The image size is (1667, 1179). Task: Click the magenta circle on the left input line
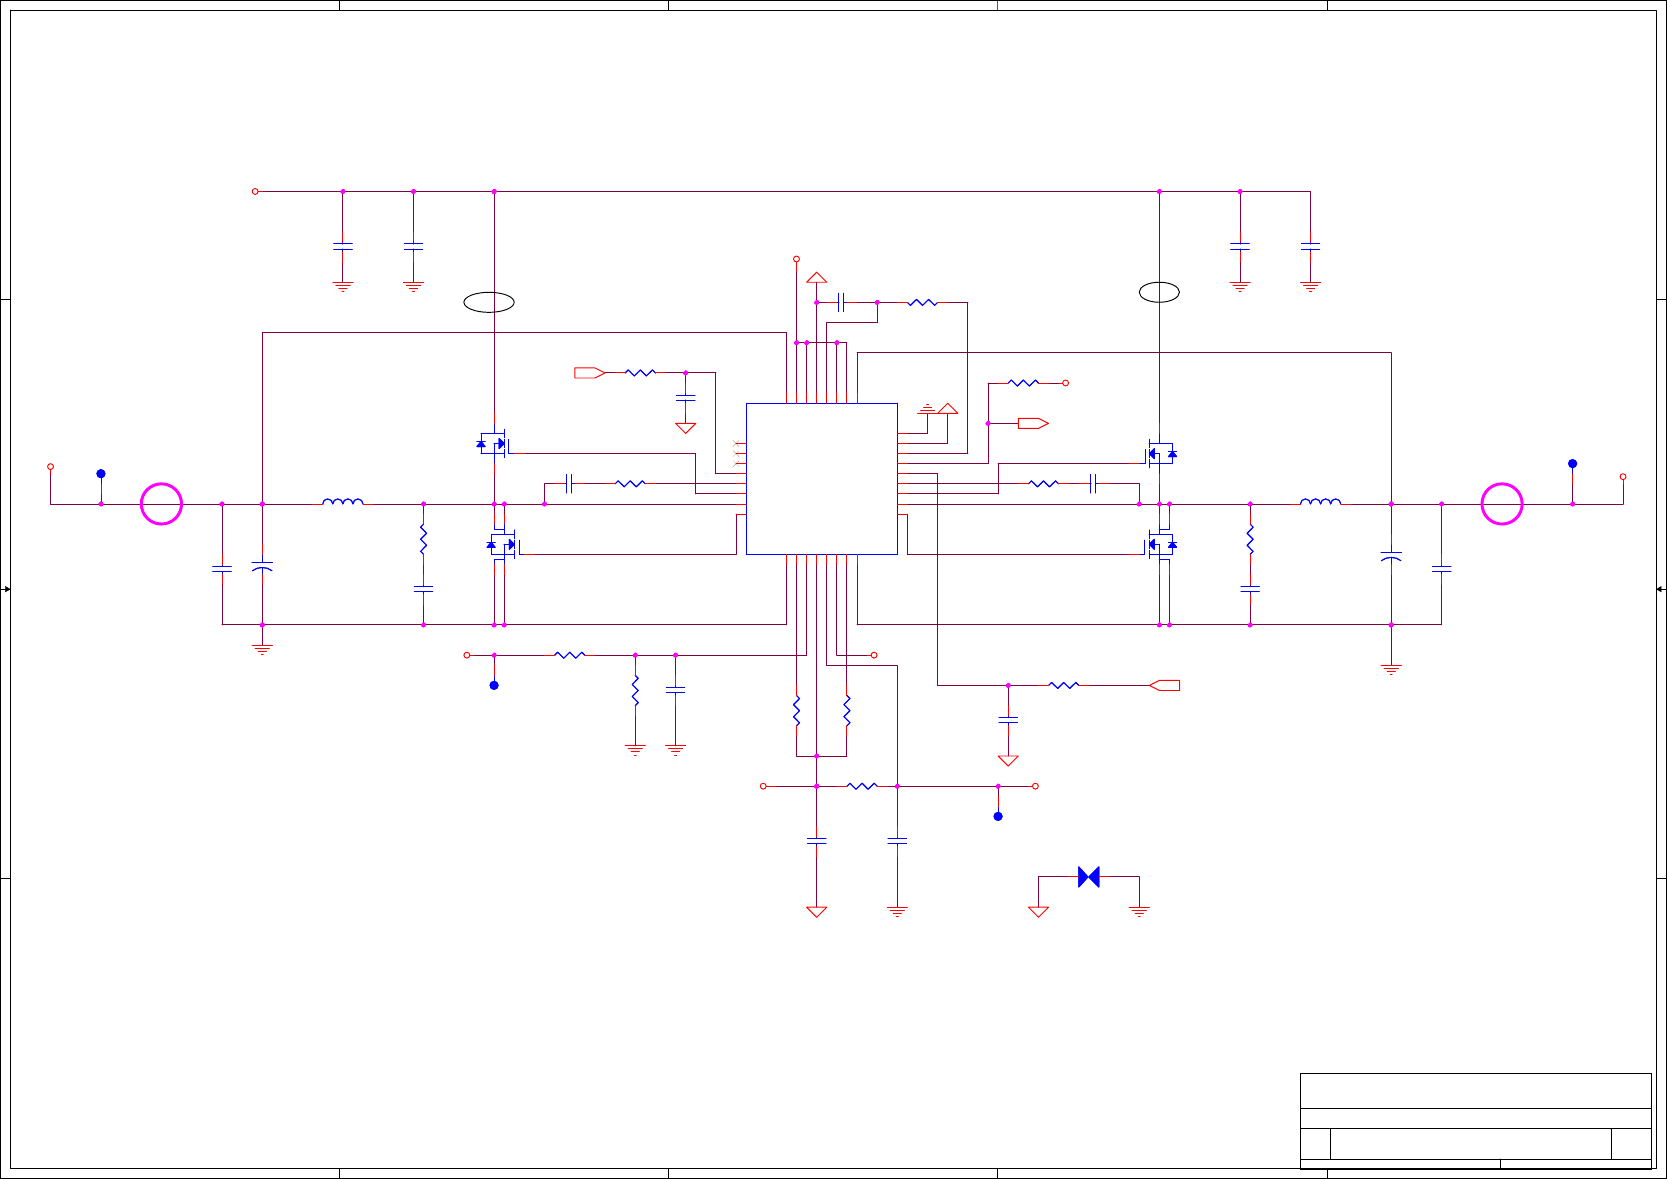[x=161, y=504]
